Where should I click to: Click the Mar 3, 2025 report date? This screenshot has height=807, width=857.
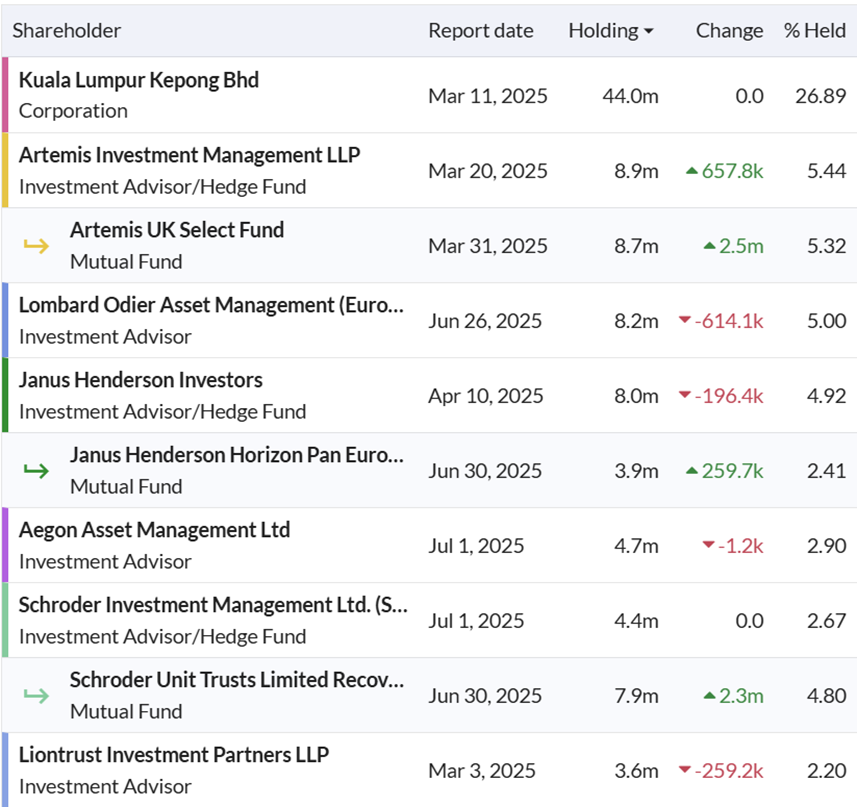(x=482, y=770)
